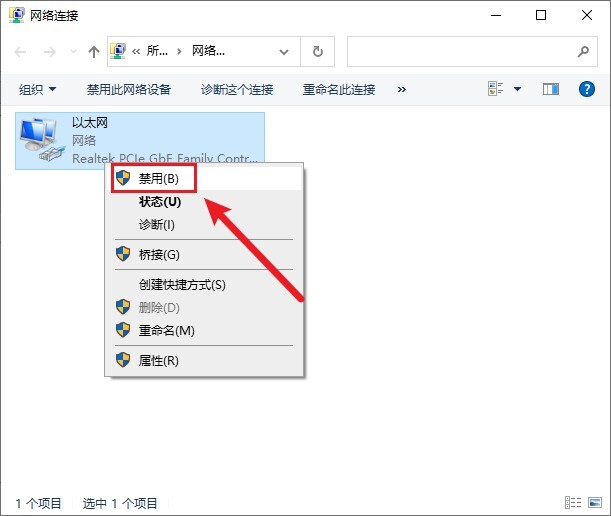
Task: Choose 属性(R) in context menu
Action: (x=159, y=360)
